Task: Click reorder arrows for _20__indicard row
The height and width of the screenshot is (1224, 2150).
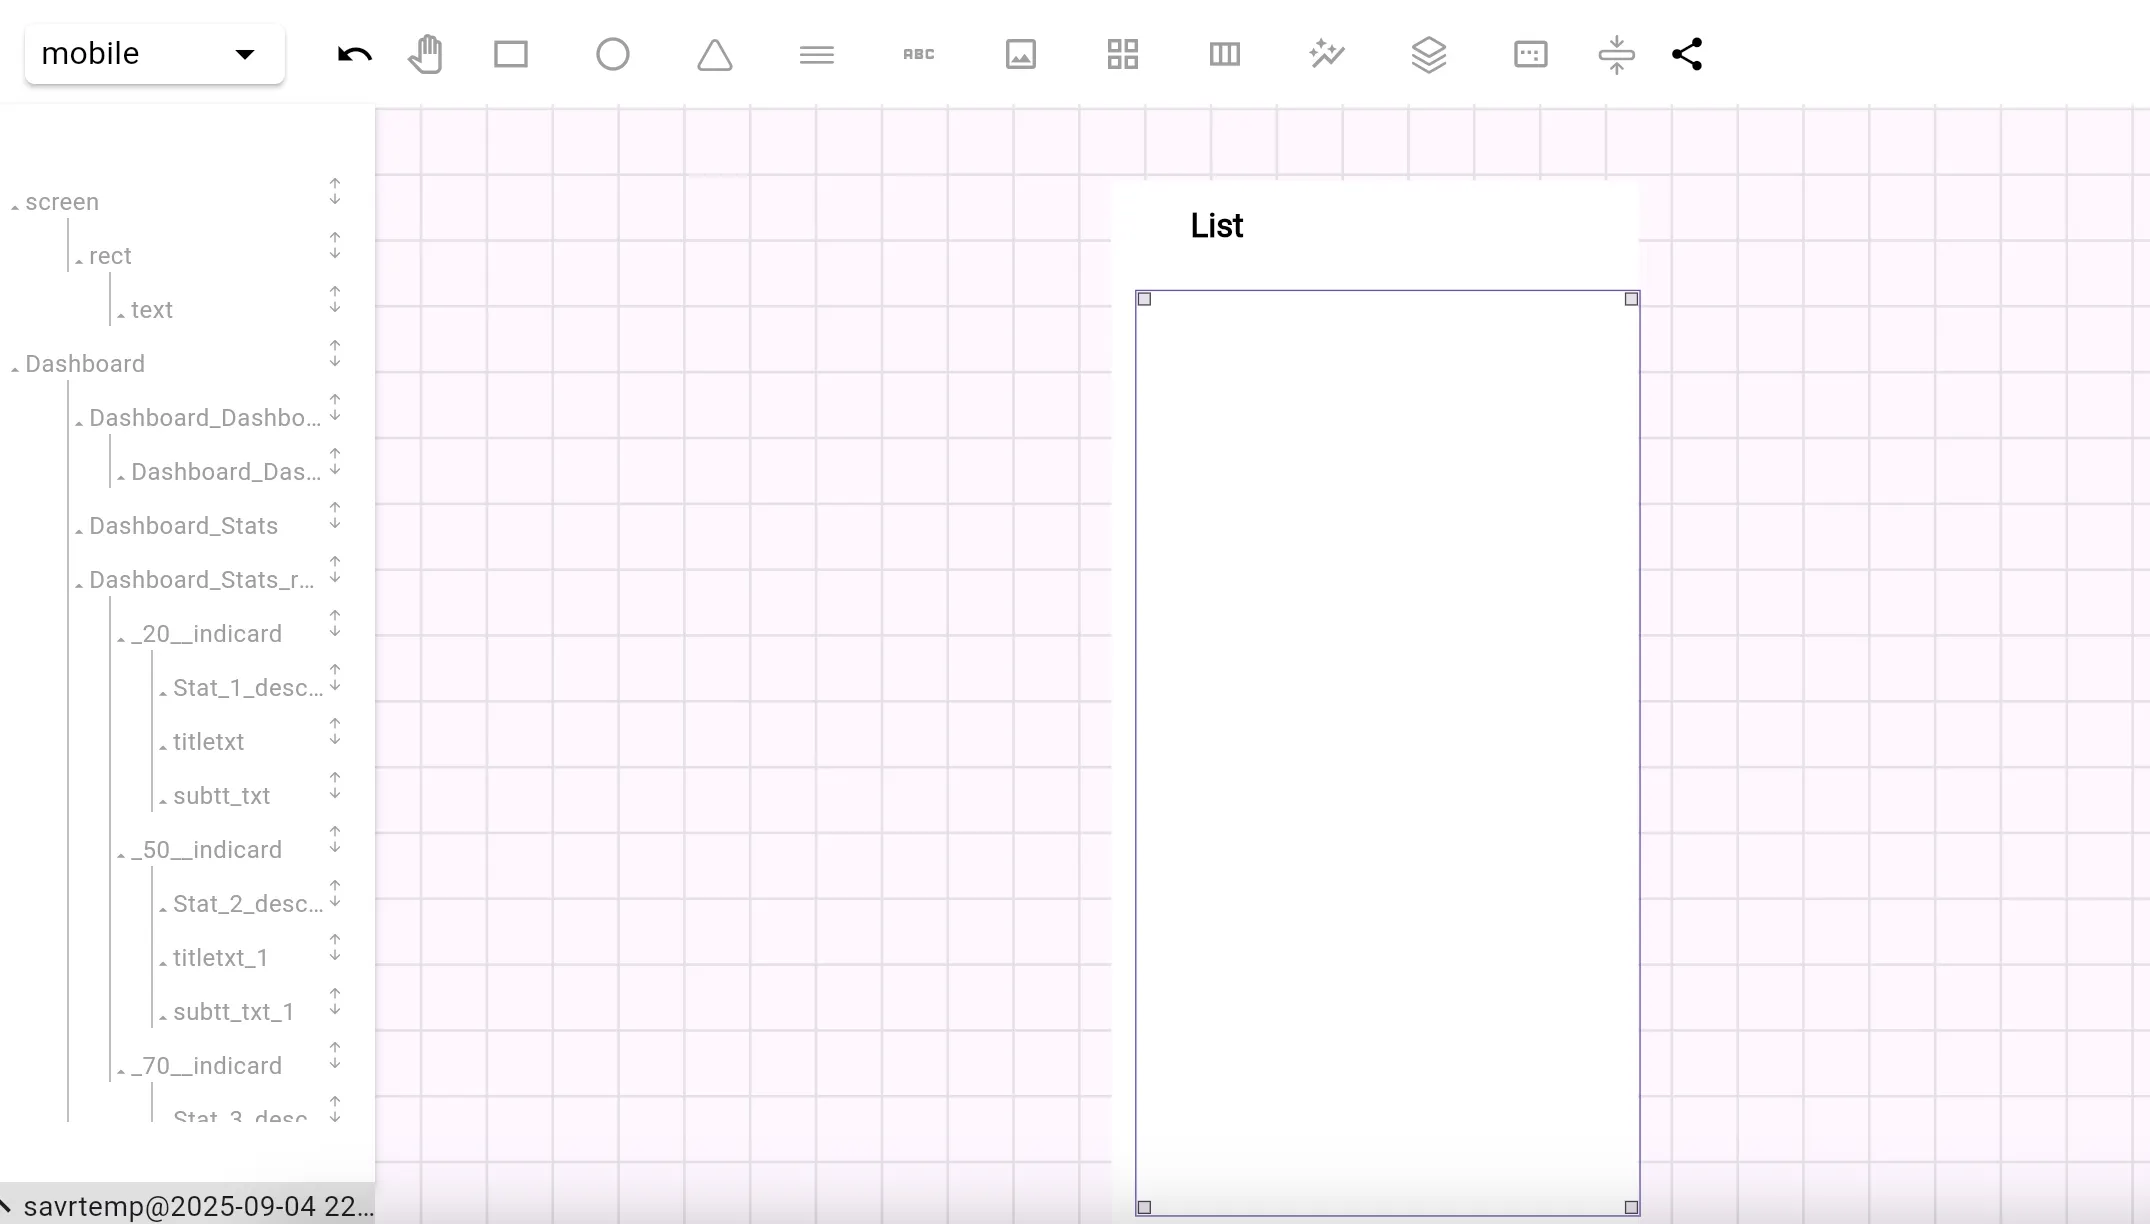Action: [335, 624]
